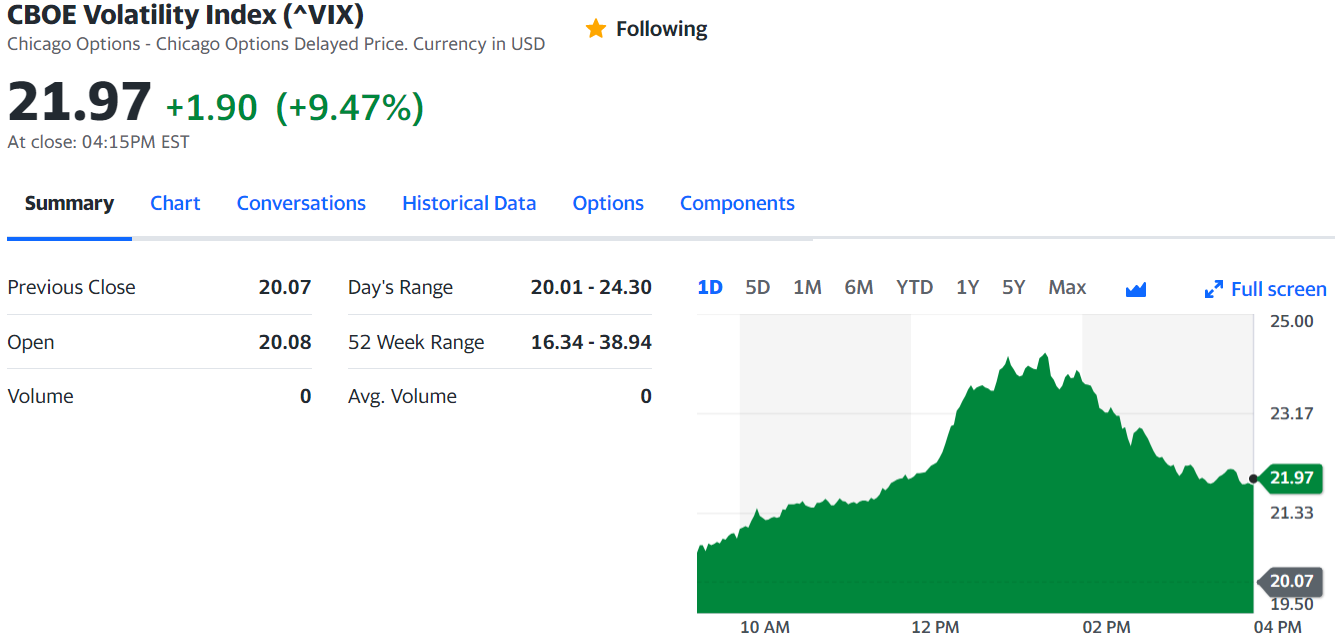
Task: Click the 19.50 y-axis label
Action: click(x=1292, y=604)
